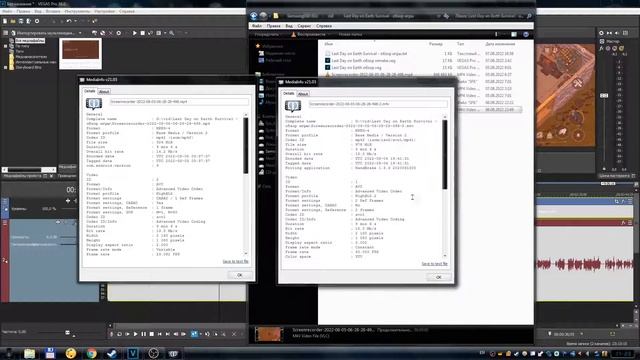Open Steam from the taskbar
The image size is (640, 360).
[x=112, y=353]
